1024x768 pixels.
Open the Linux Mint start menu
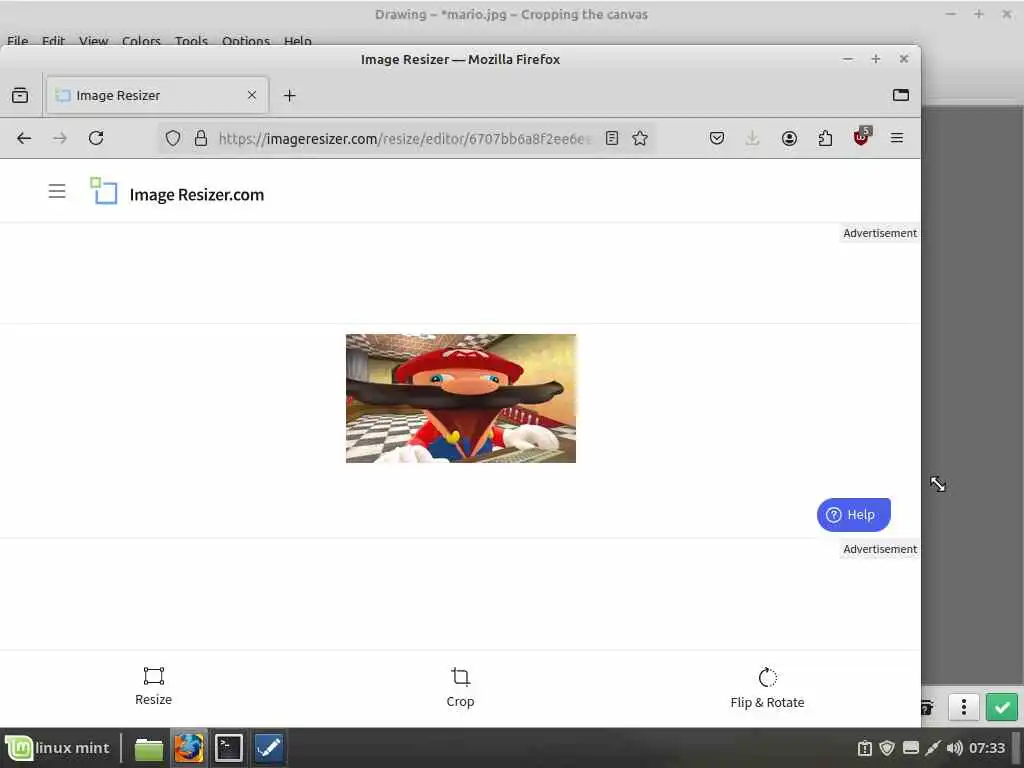click(x=58, y=748)
